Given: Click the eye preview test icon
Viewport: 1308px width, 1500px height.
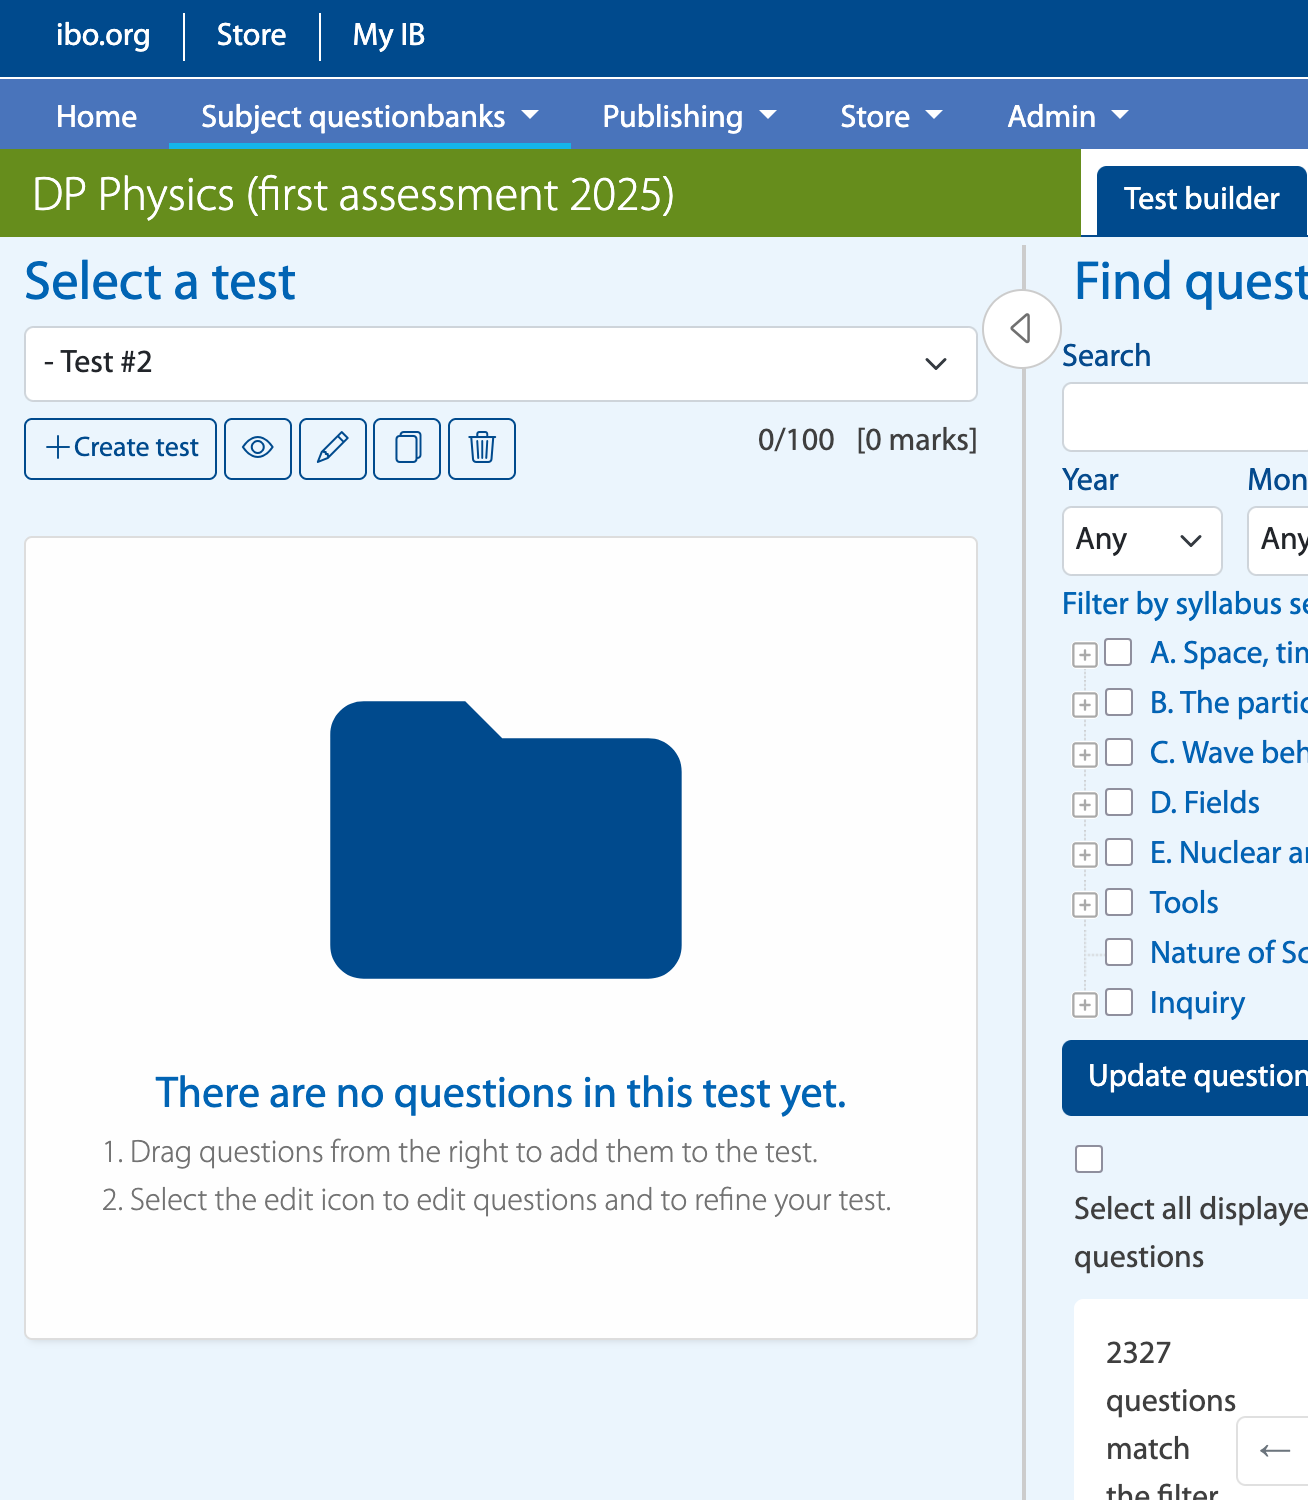Looking at the screenshot, I should 258,448.
